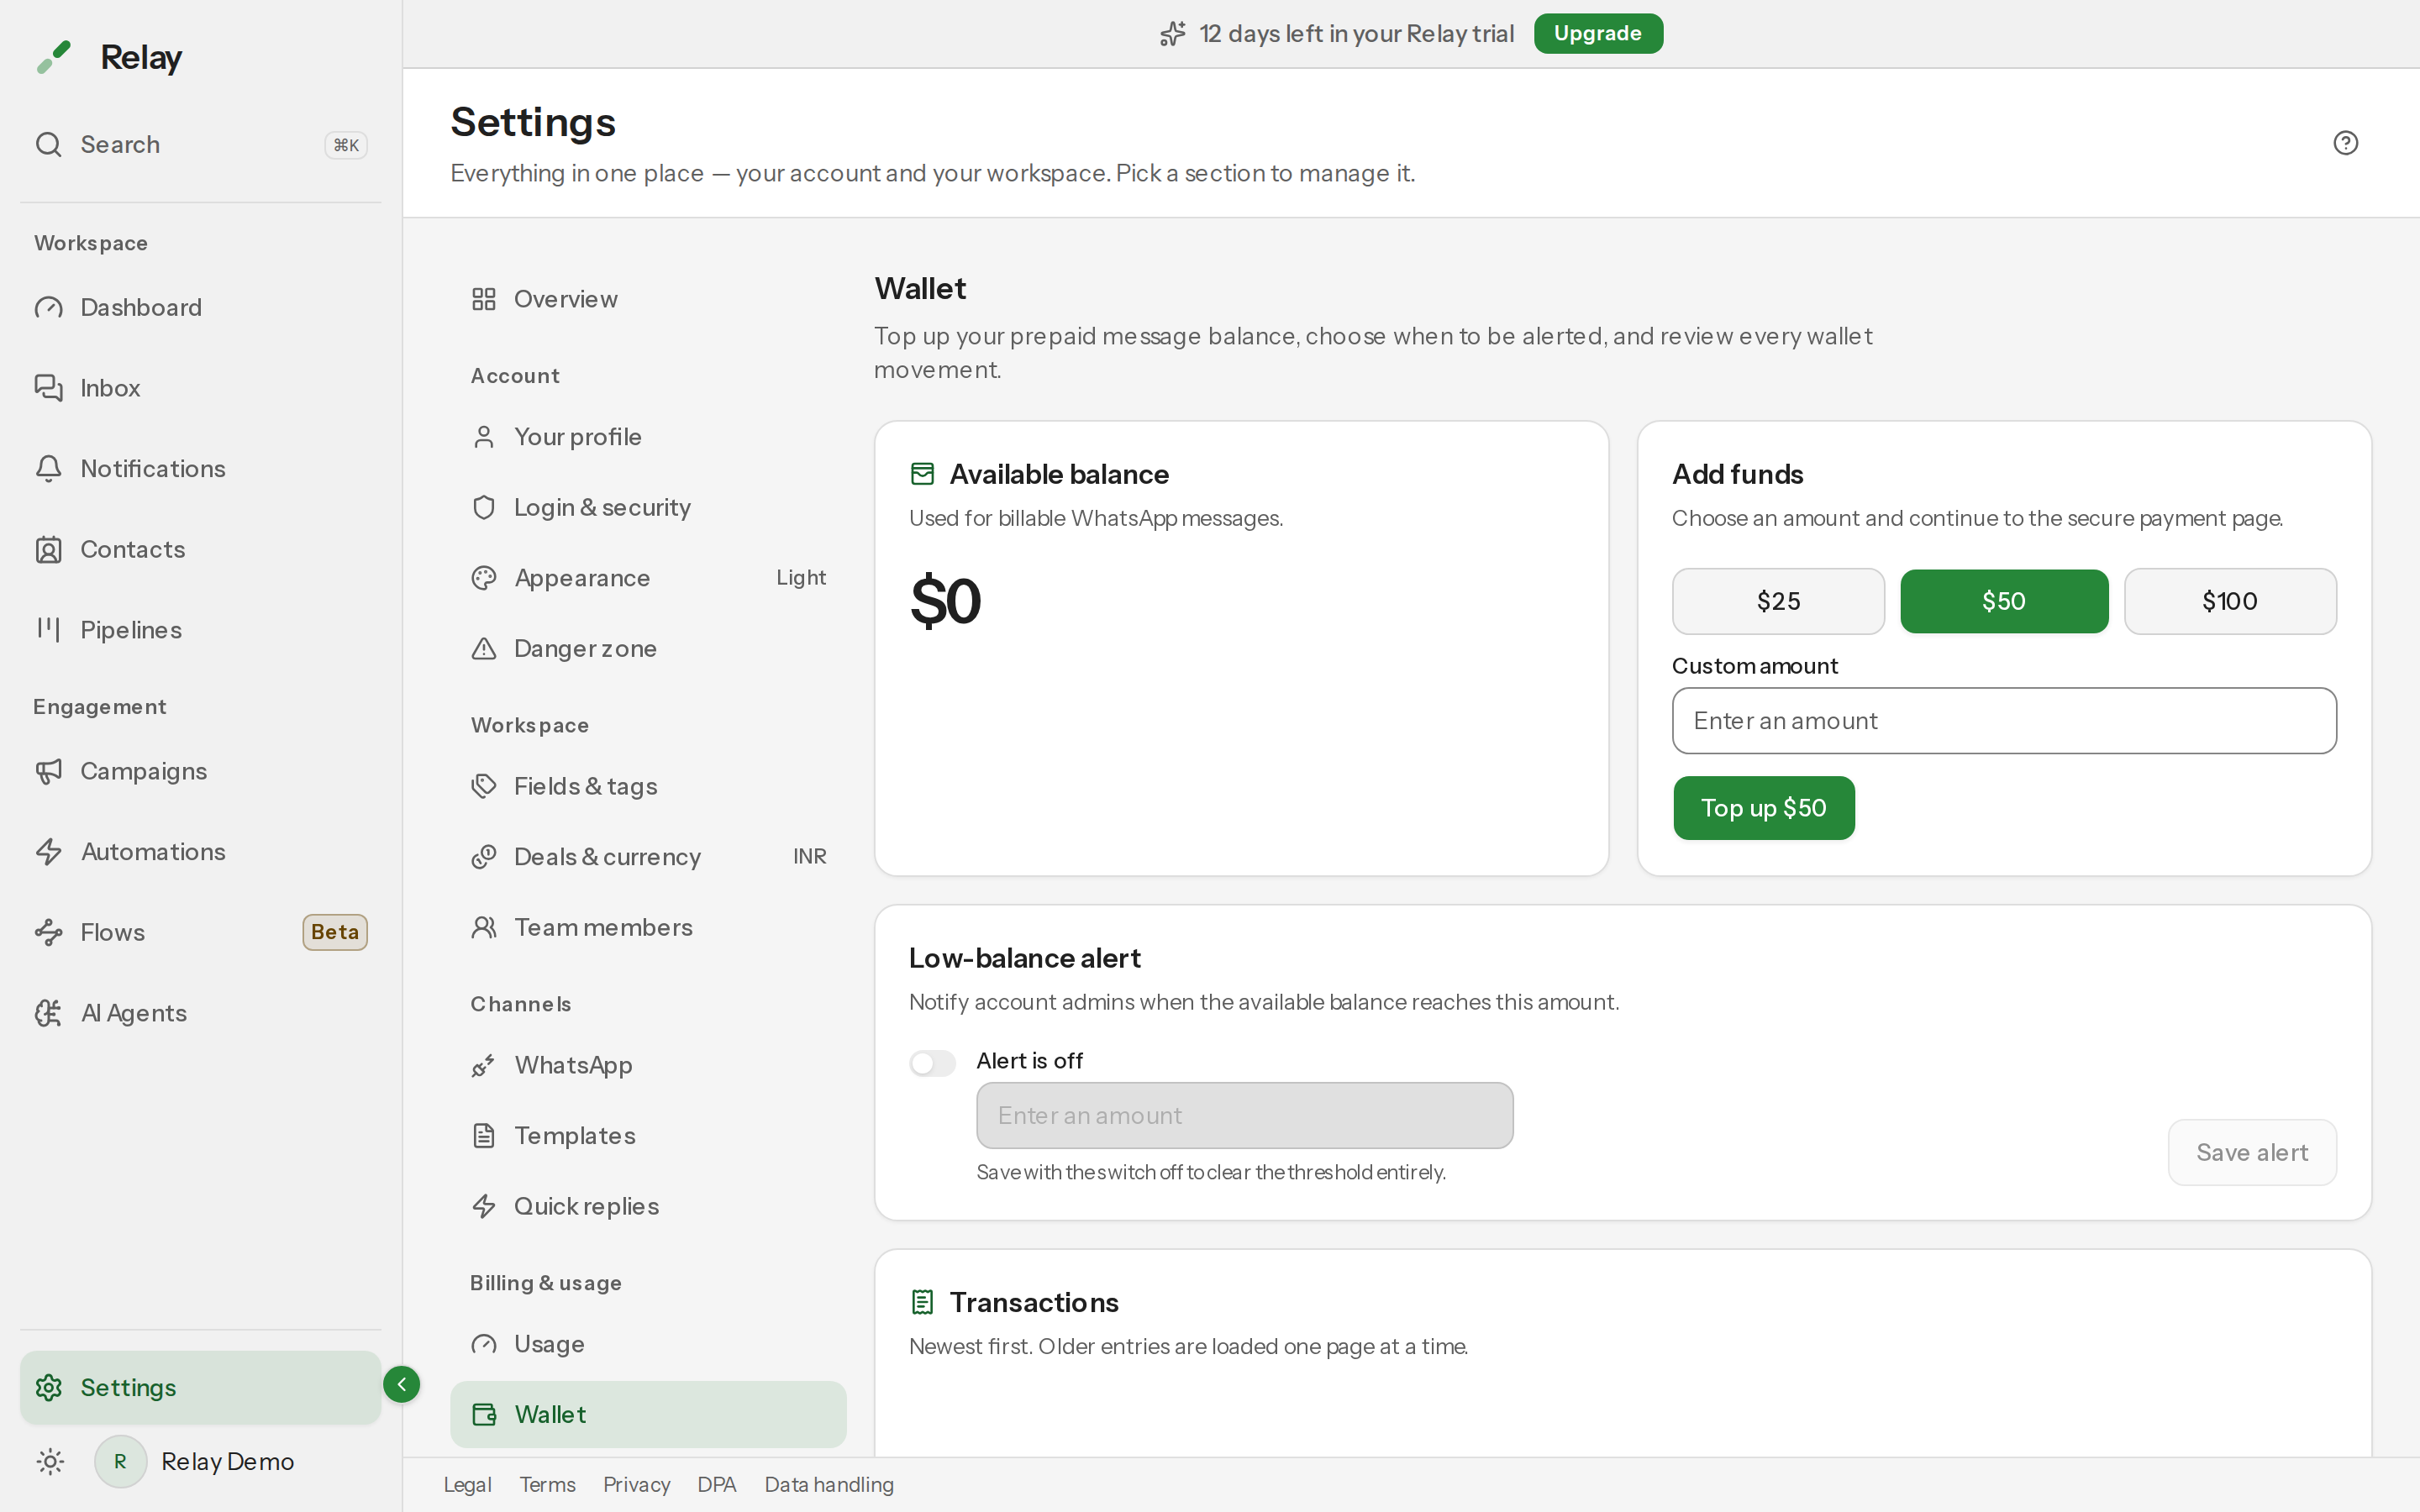Image resolution: width=2420 pixels, height=1512 pixels.
Task: Click the Contacts book icon
Action: (48, 549)
